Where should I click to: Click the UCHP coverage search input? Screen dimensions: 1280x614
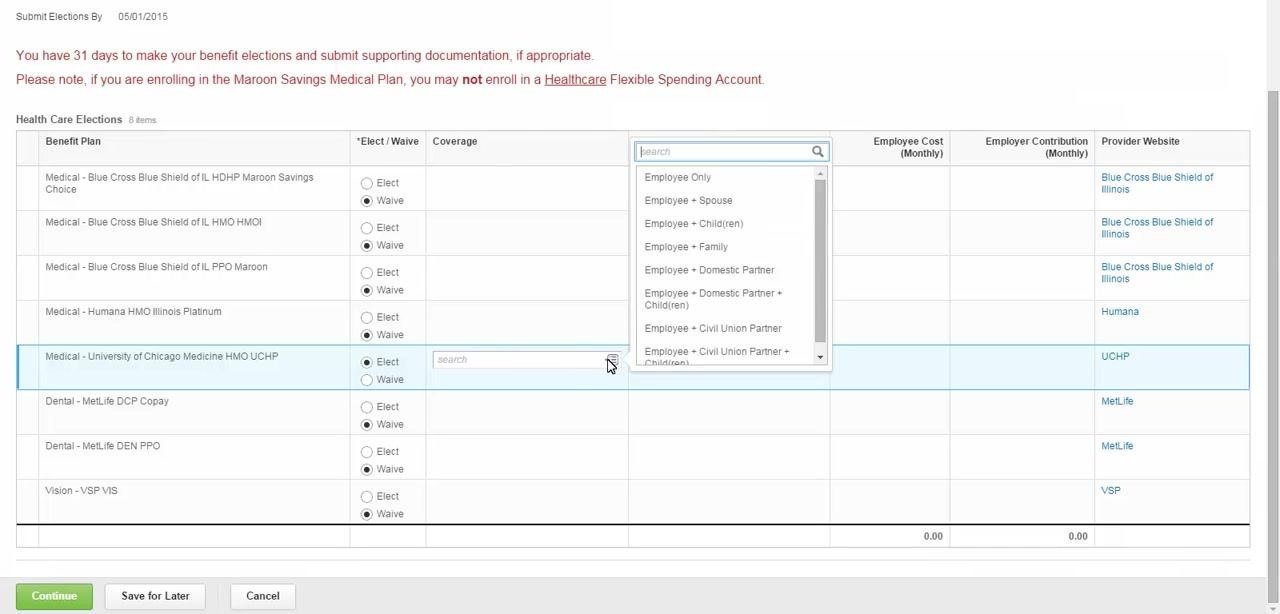(x=519, y=360)
